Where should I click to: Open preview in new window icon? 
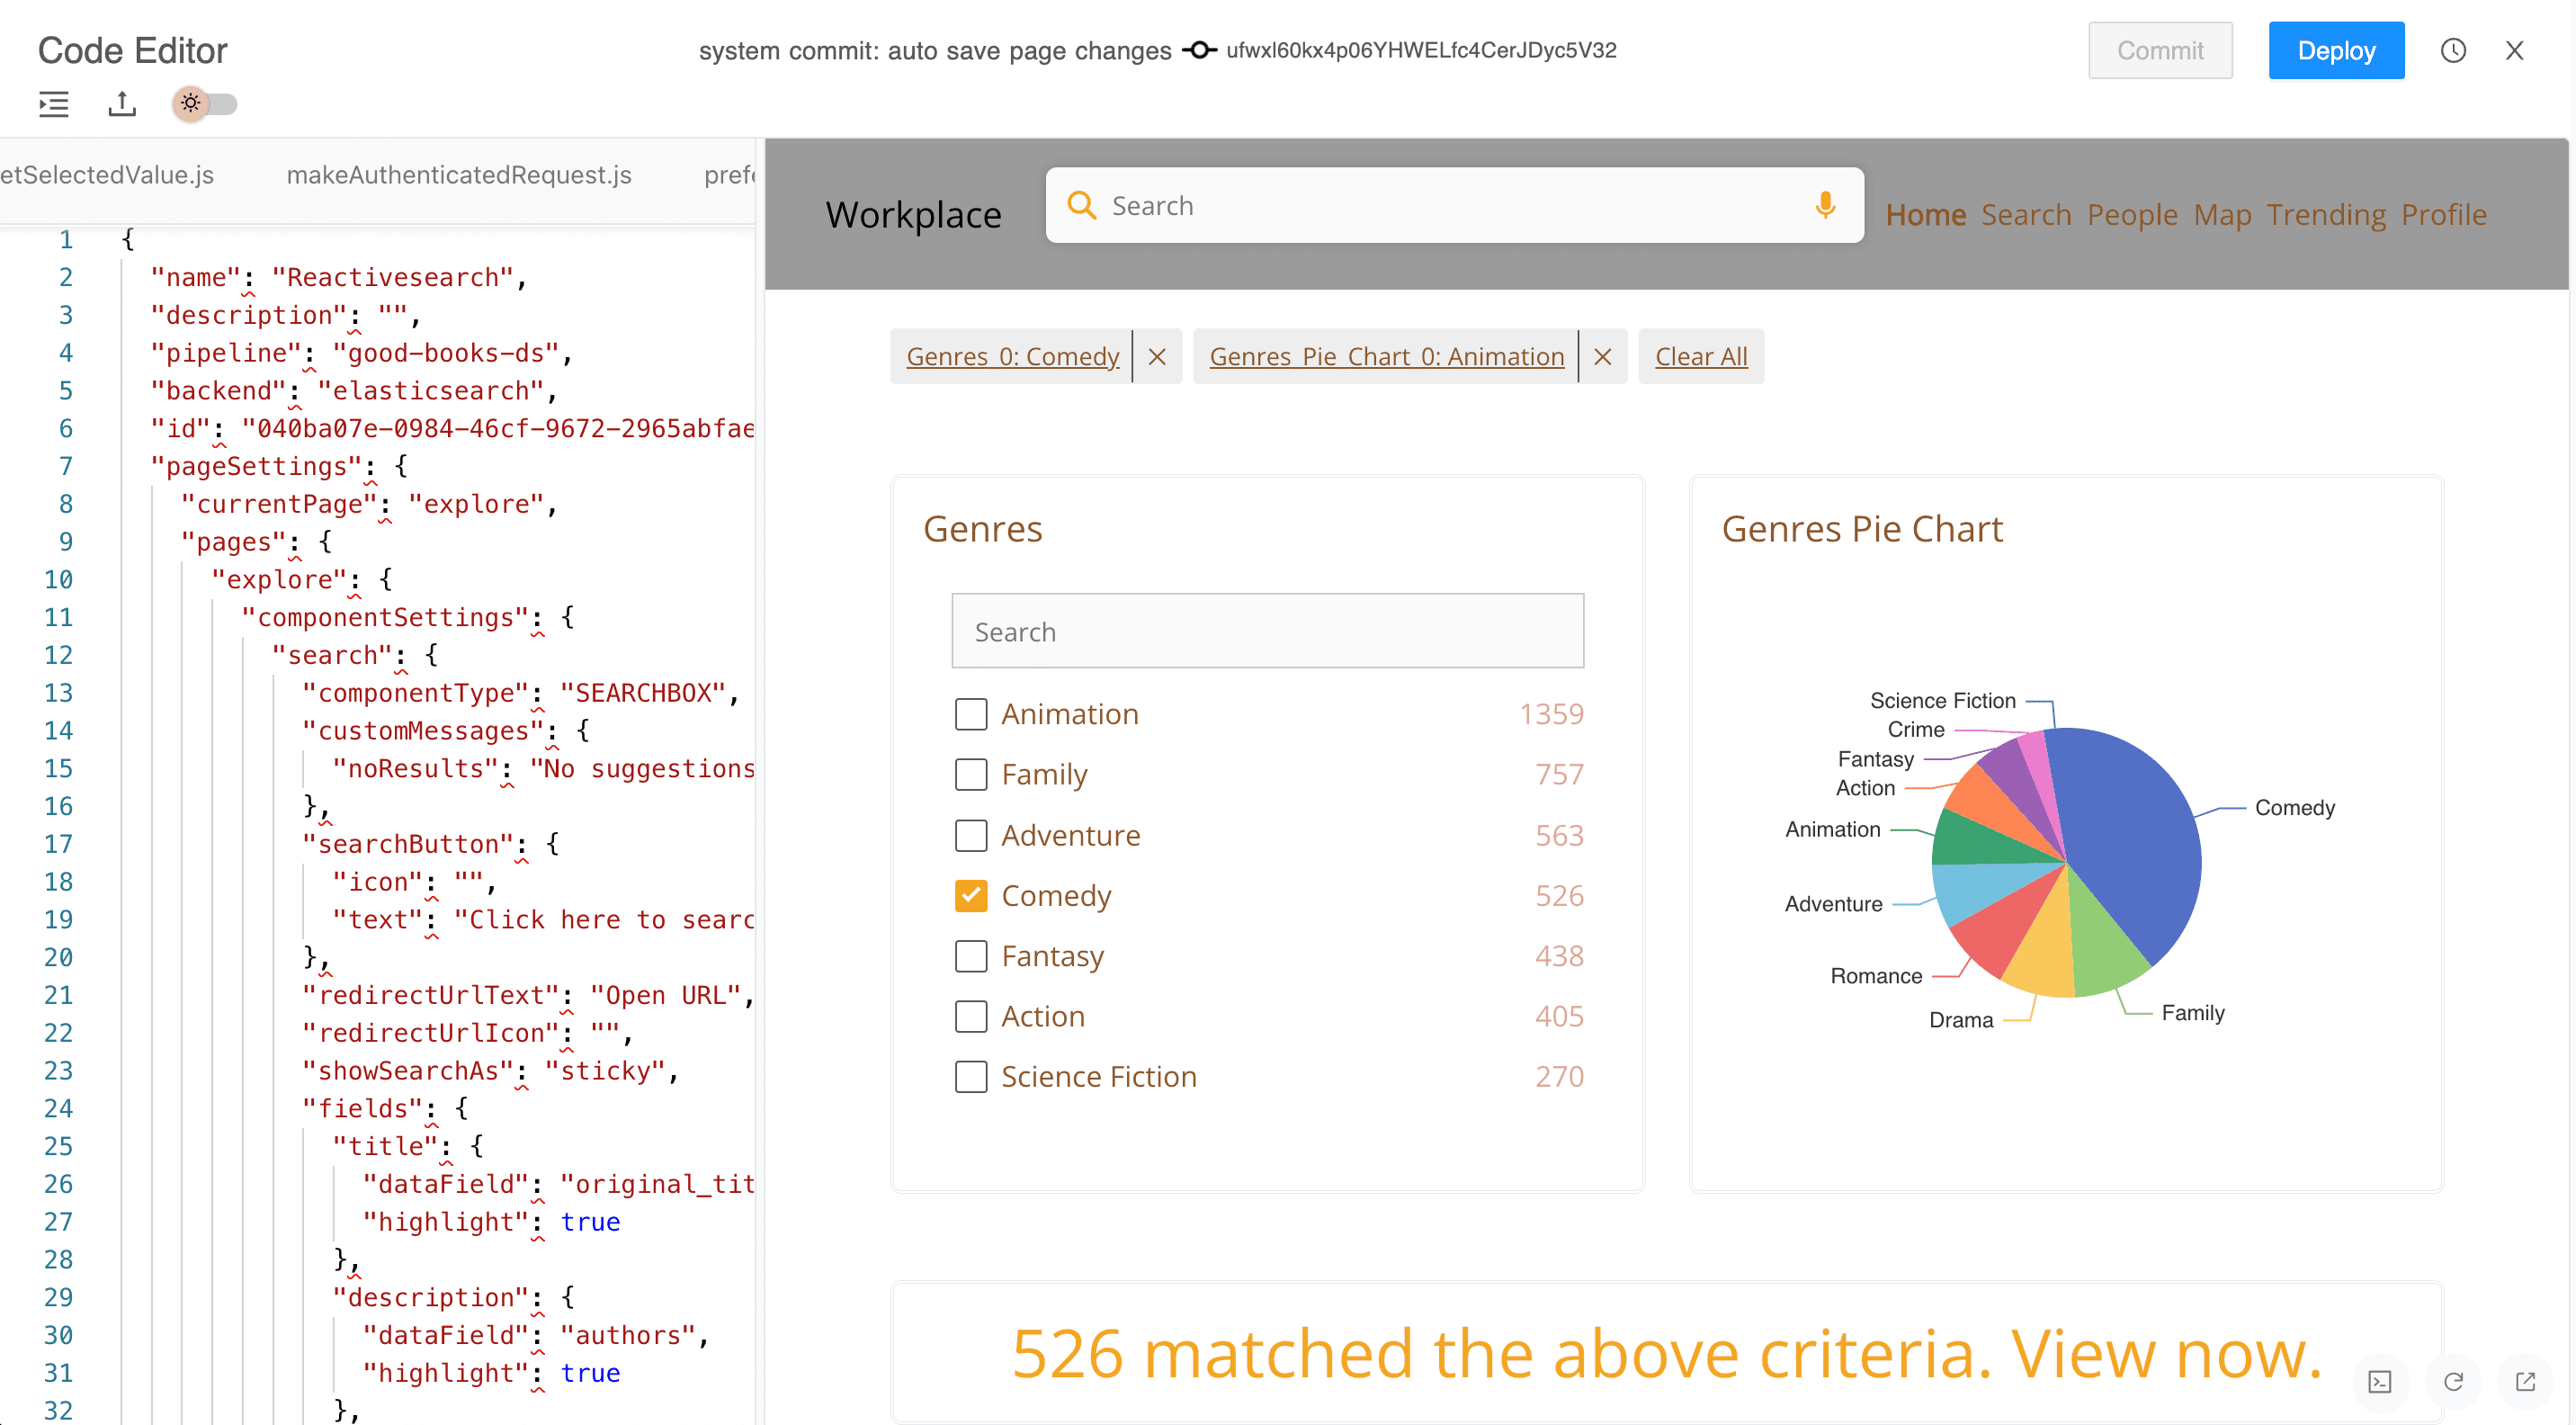2527,1382
